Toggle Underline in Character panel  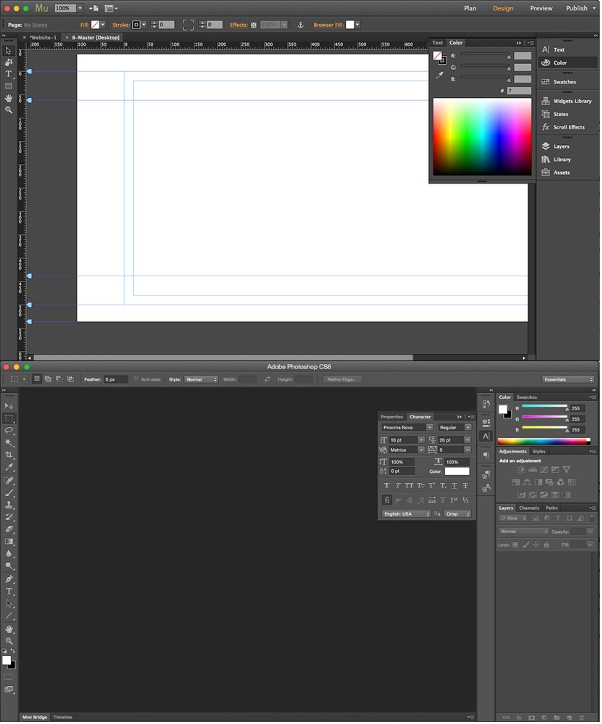click(x=454, y=486)
